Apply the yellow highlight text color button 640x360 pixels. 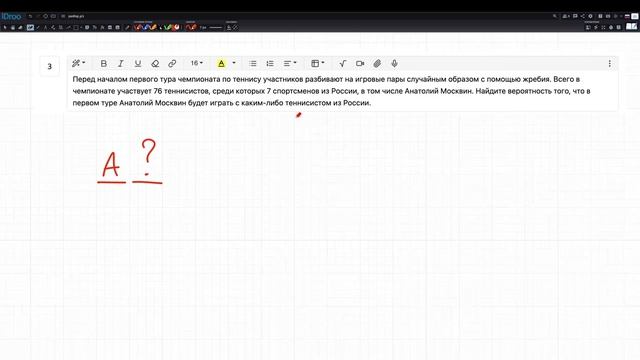(x=221, y=63)
